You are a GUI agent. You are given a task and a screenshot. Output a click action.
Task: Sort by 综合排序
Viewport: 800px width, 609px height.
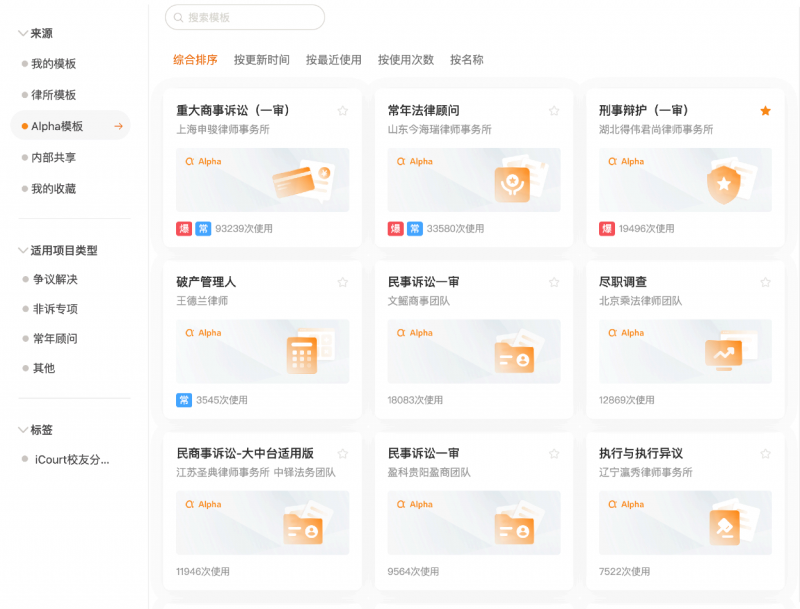(x=195, y=60)
